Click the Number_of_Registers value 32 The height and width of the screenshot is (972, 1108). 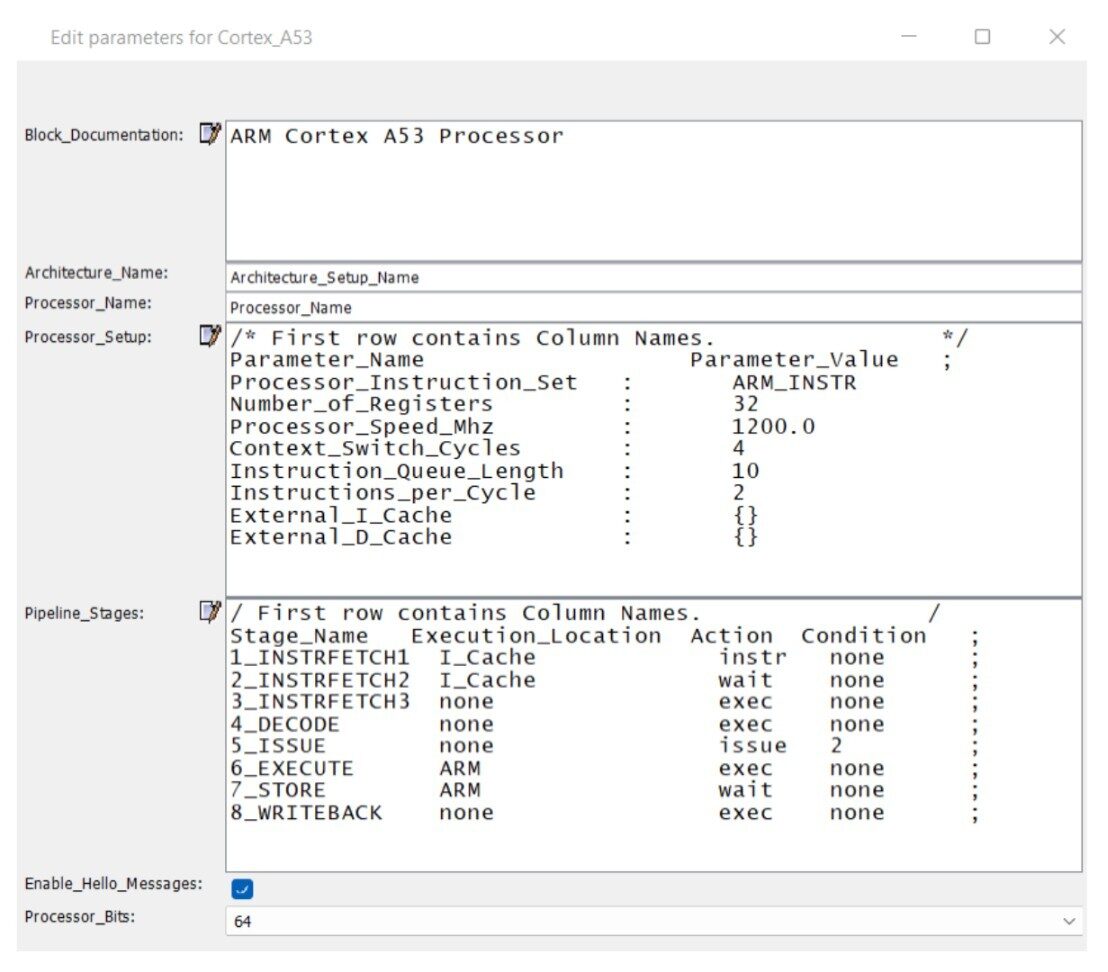click(x=745, y=404)
